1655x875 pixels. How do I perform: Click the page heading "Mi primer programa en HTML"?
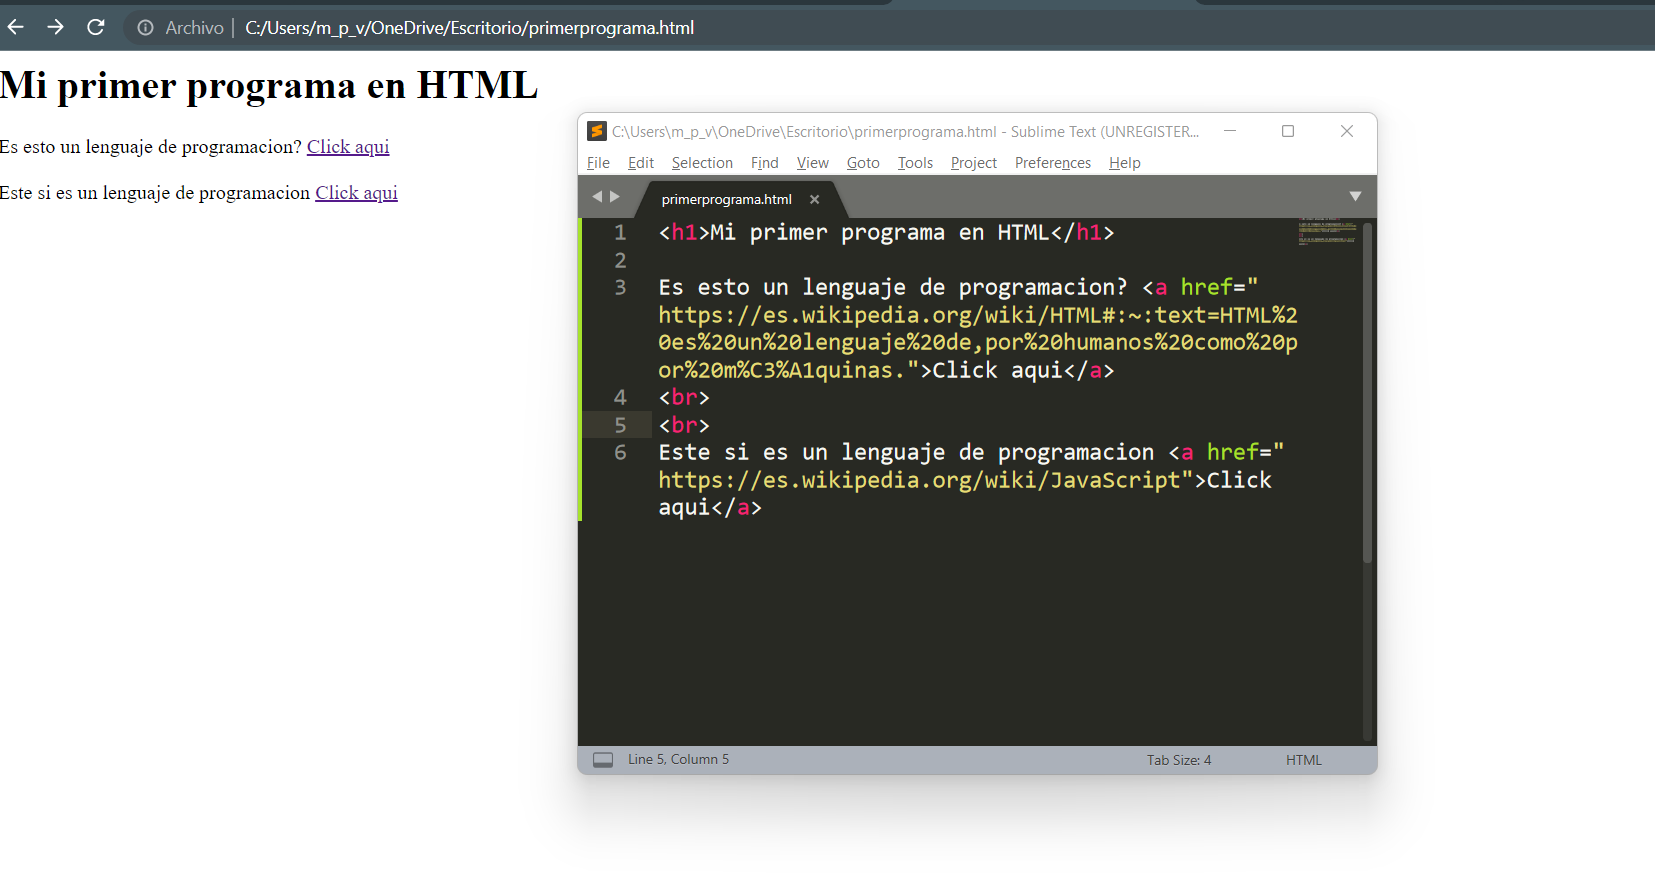[269, 86]
